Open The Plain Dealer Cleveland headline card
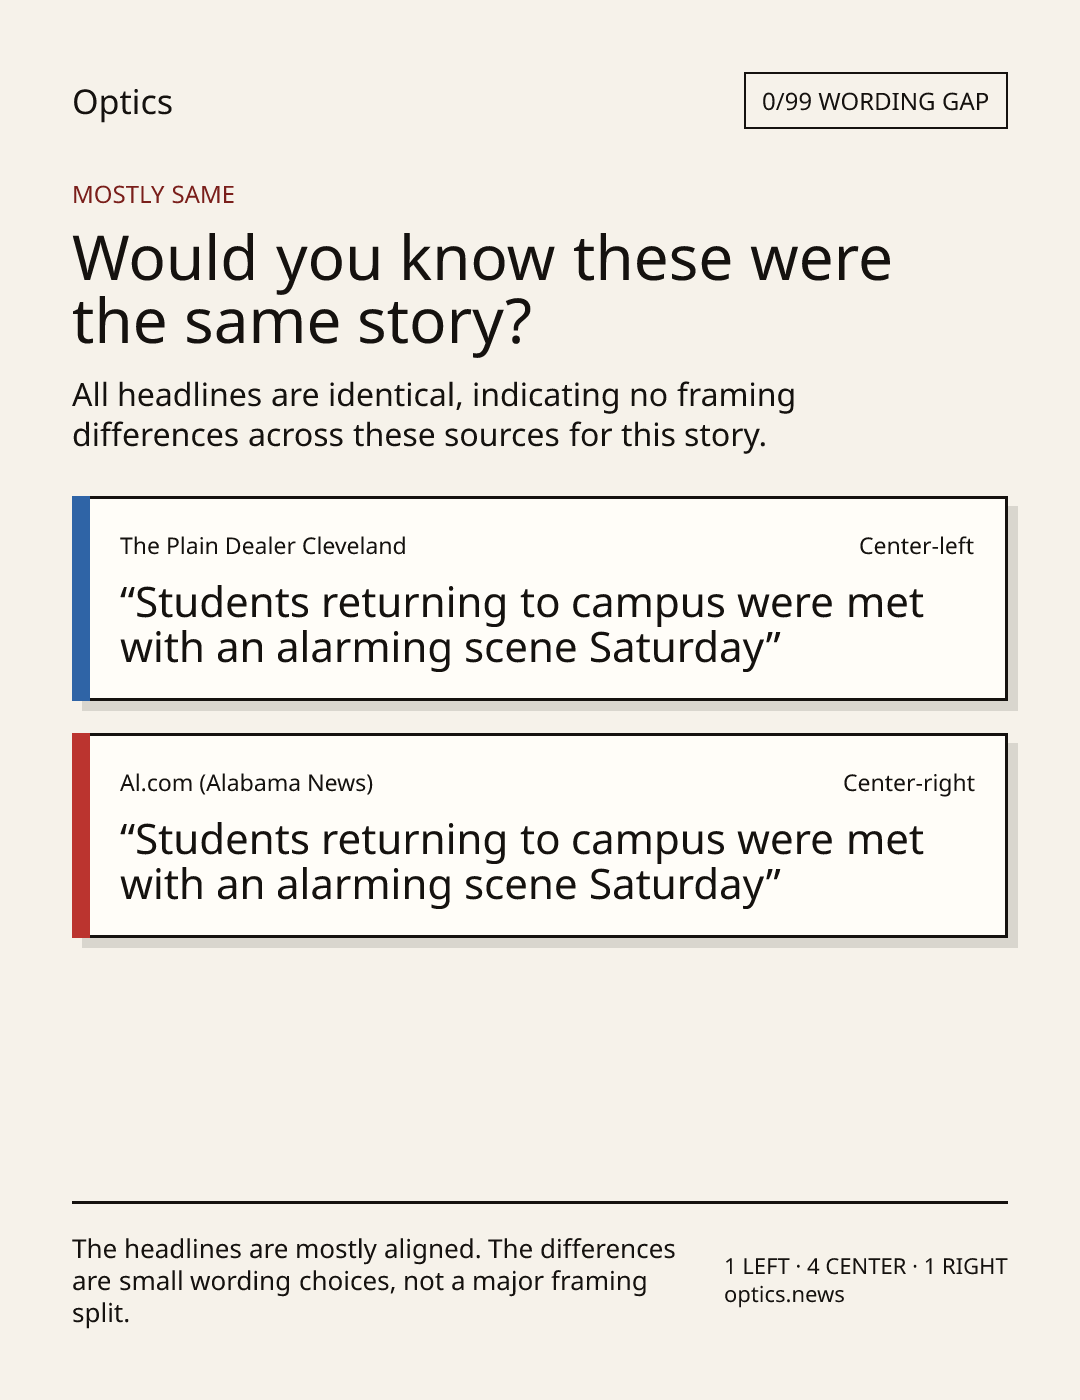The image size is (1080, 1400). coord(539,598)
